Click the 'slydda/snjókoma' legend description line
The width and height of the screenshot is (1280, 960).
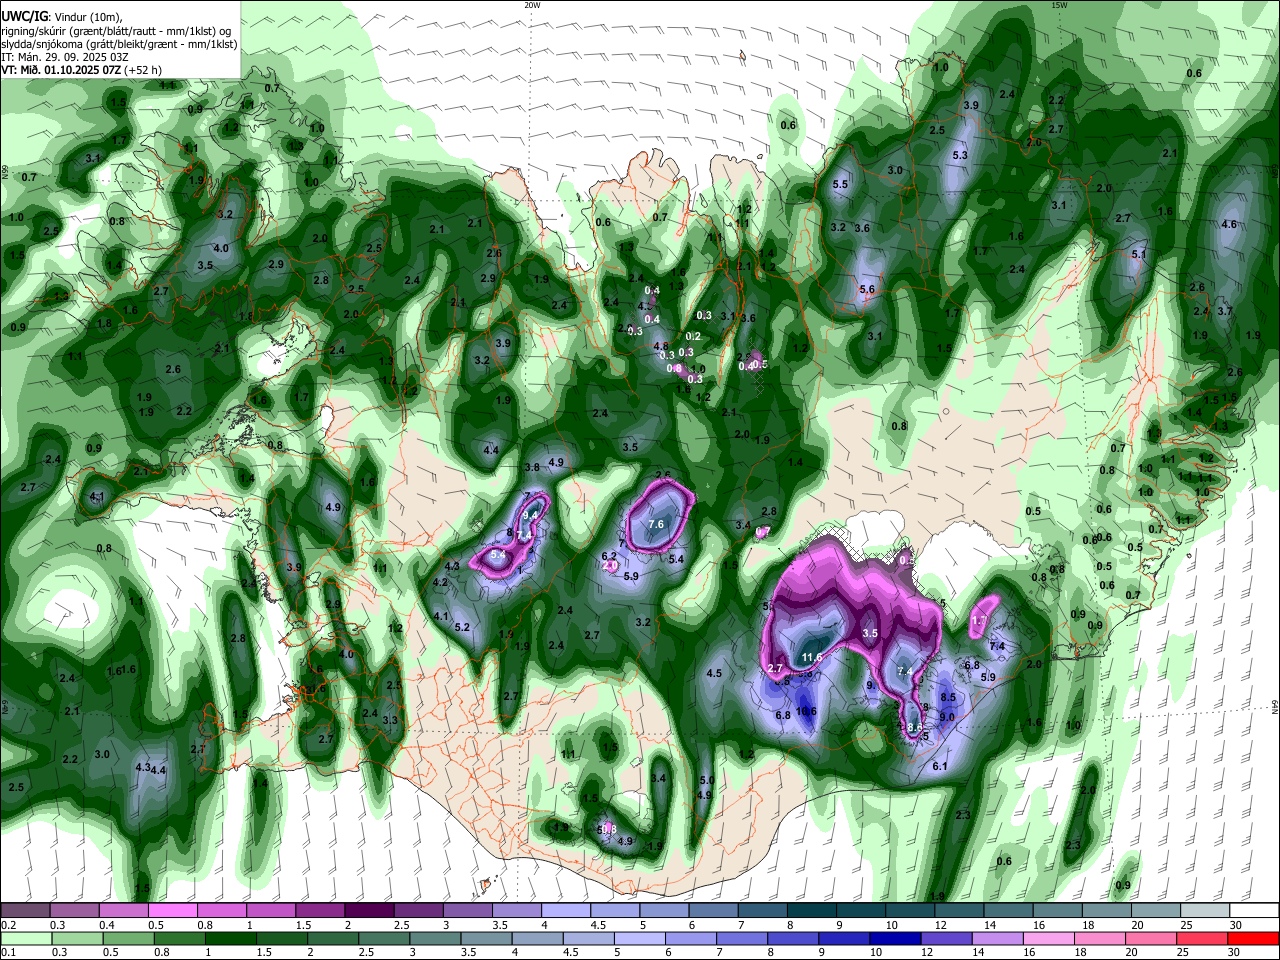point(118,44)
